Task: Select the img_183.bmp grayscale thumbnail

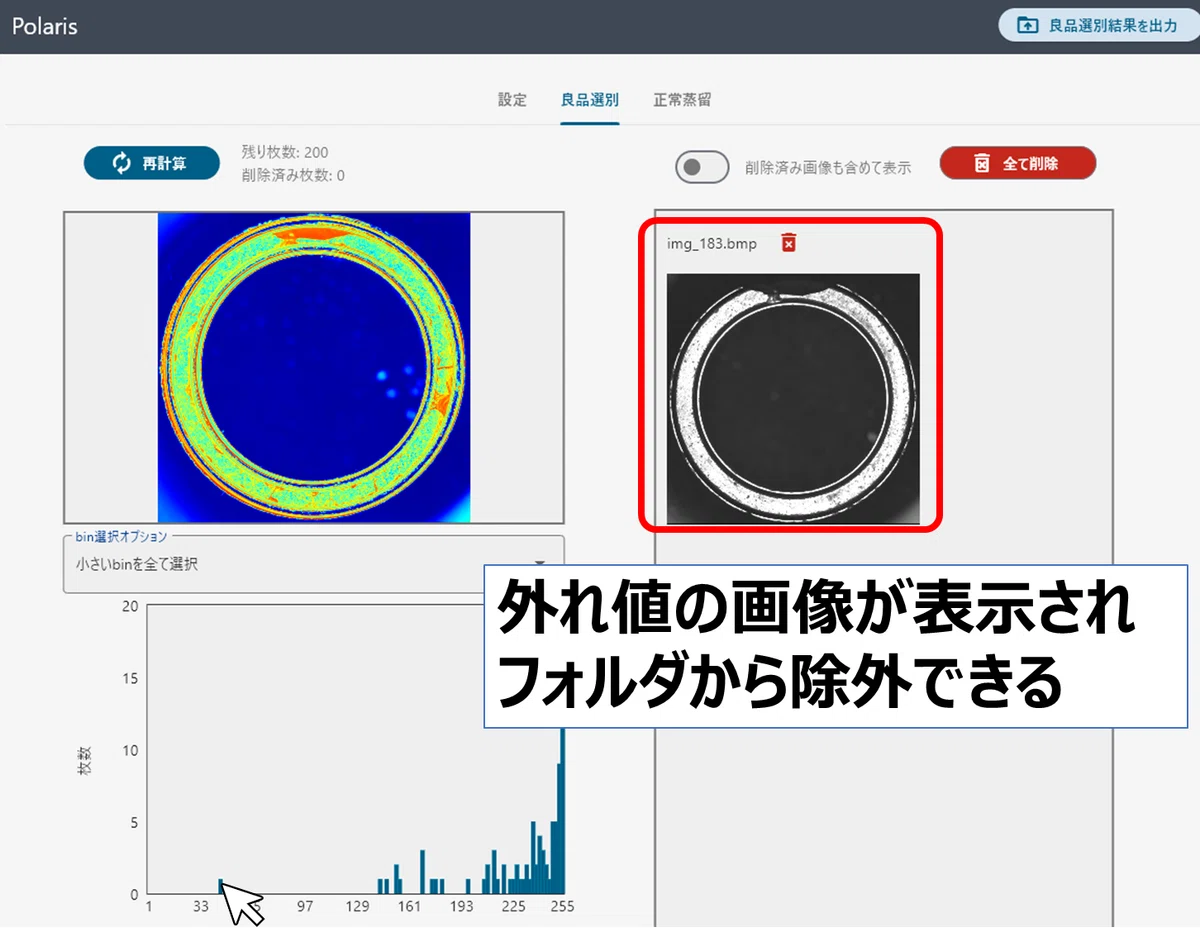Action: pyautogui.click(x=793, y=399)
